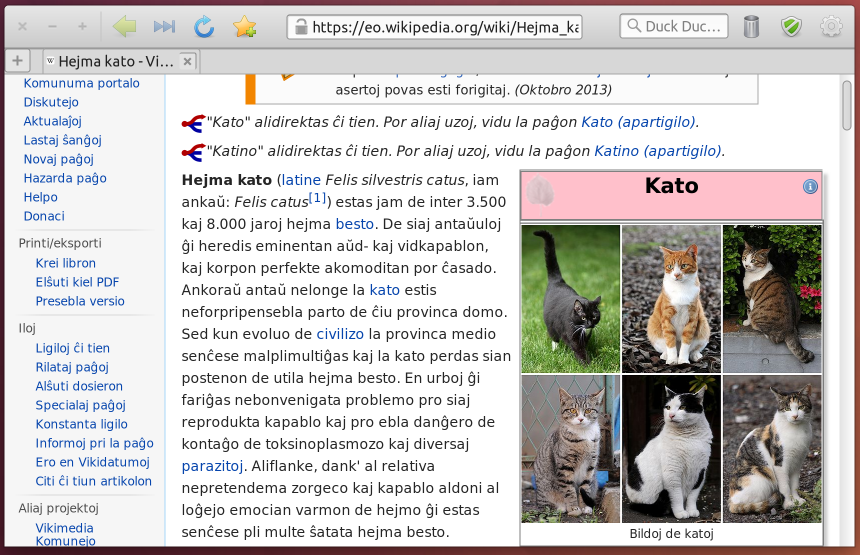Open the civilizo link
The height and width of the screenshot is (555, 860).
click(x=340, y=334)
